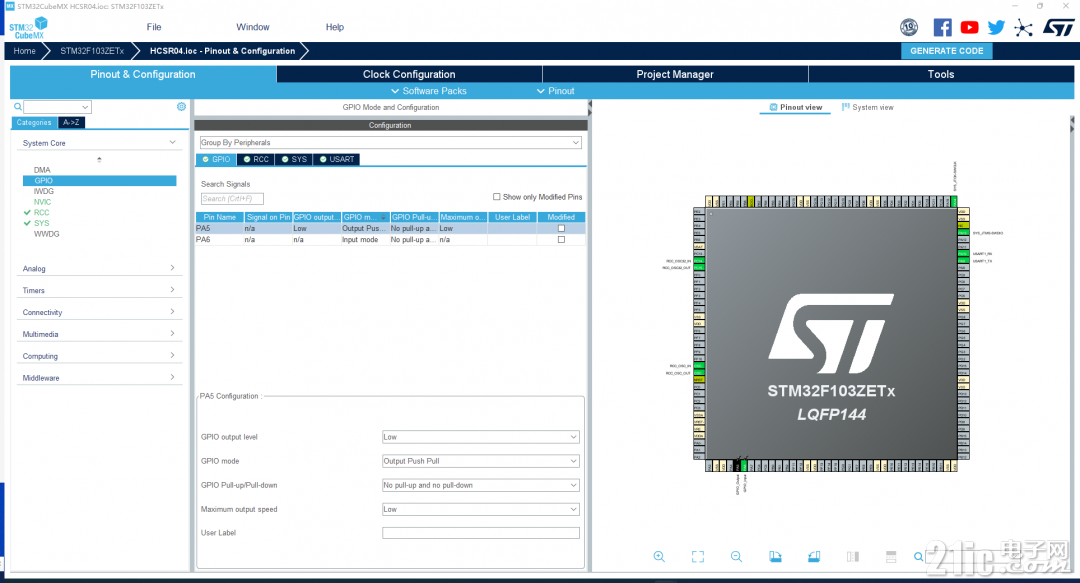Open the GPIO Pull-up/Pull-down dropdown
Screen dimensions: 1080x583
coord(481,485)
